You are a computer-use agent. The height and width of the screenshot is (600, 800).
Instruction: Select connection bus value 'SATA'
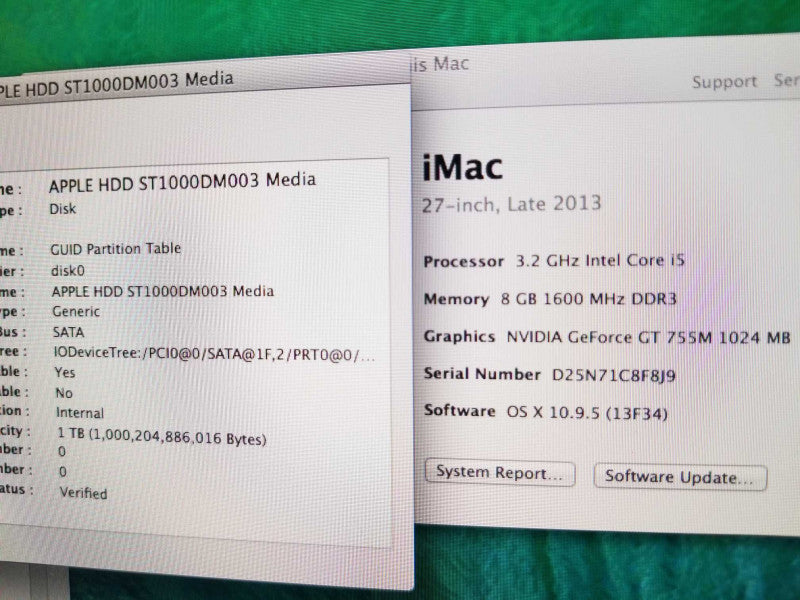click(x=68, y=332)
